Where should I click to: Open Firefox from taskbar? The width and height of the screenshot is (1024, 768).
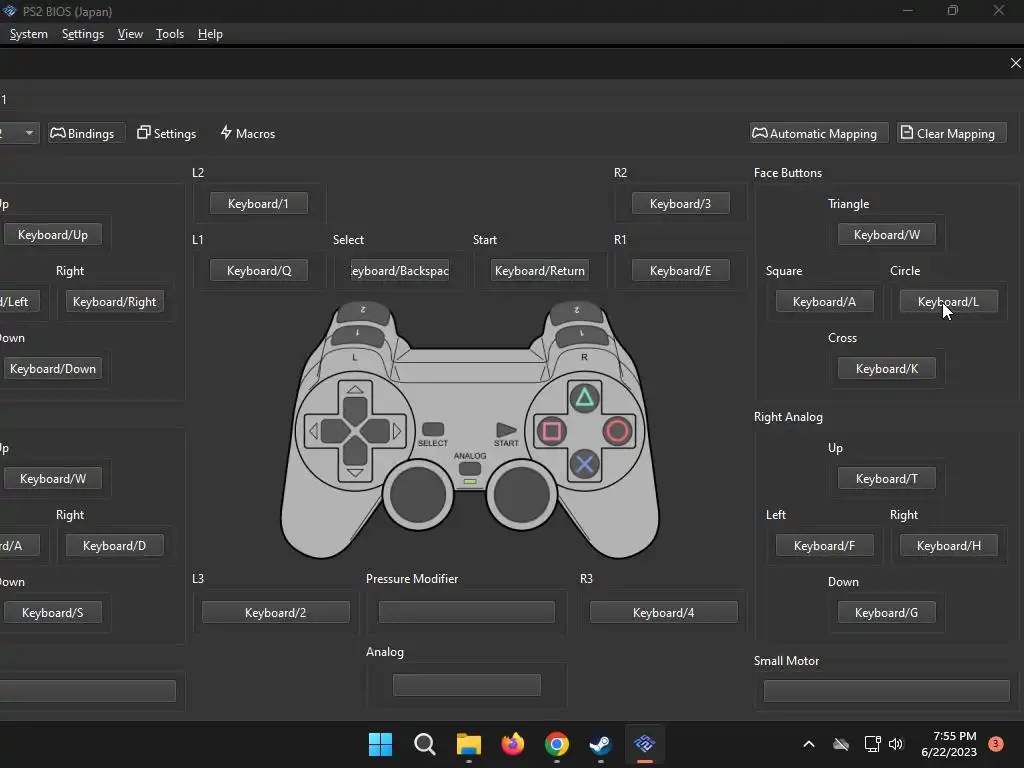pyautogui.click(x=513, y=744)
